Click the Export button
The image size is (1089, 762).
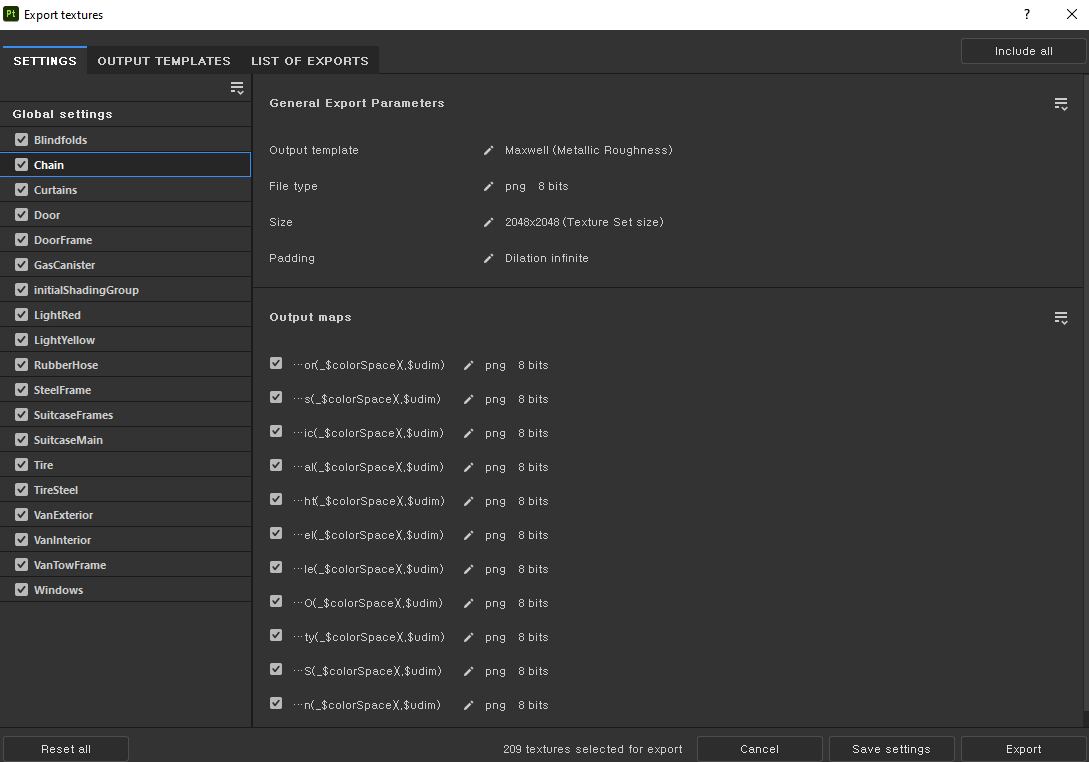[x=1023, y=749]
